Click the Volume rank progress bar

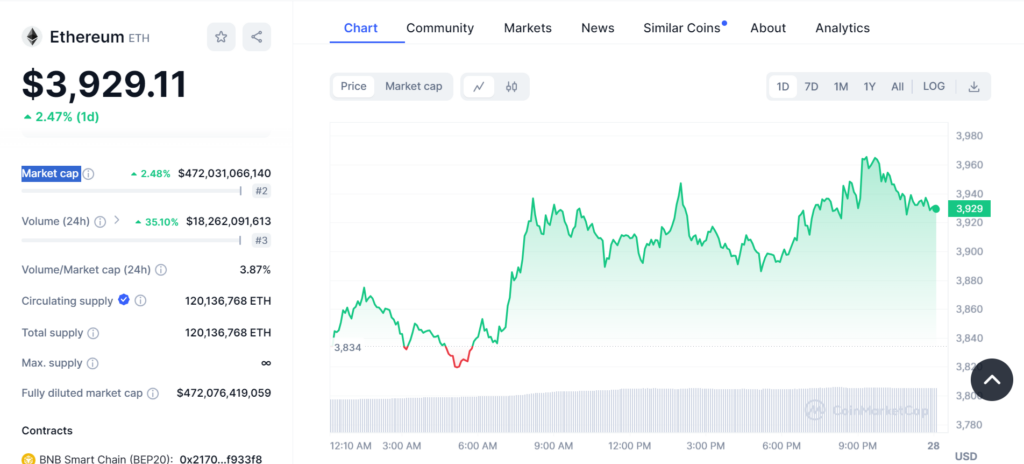tap(131, 240)
